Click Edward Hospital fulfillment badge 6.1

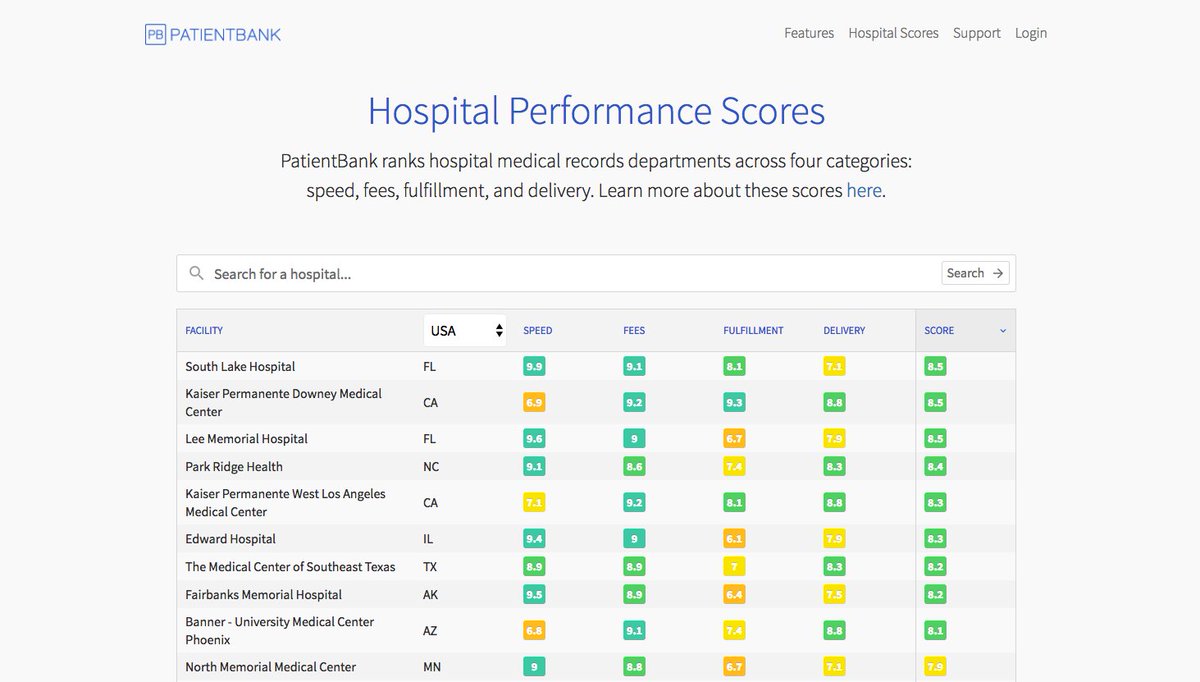(734, 539)
